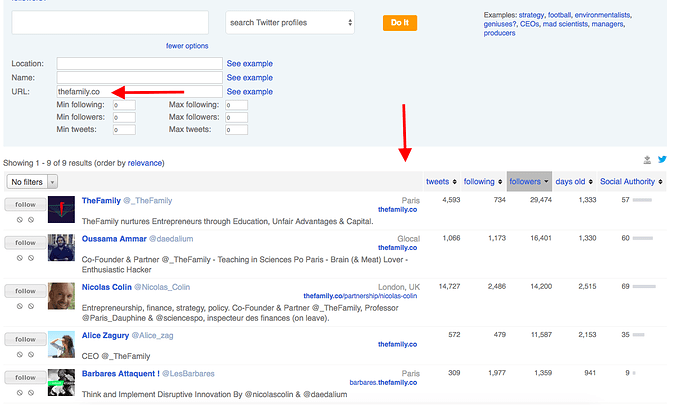Open Nicolas Colin's profile photo
690x405 pixels.
[x=61, y=296]
